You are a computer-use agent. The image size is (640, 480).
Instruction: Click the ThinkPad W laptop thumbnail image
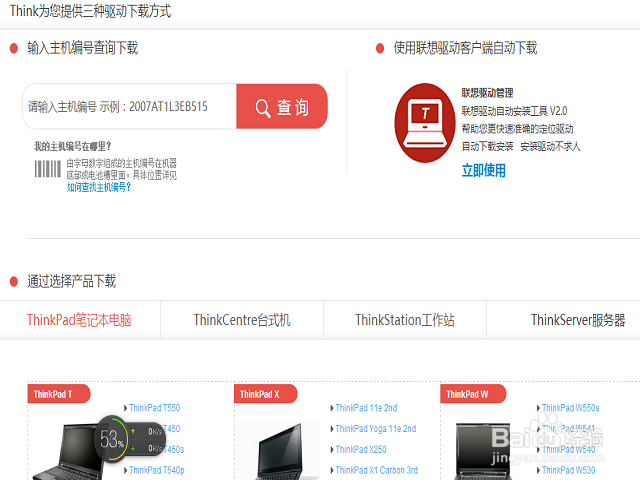pyautogui.click(x=483, y=451)
